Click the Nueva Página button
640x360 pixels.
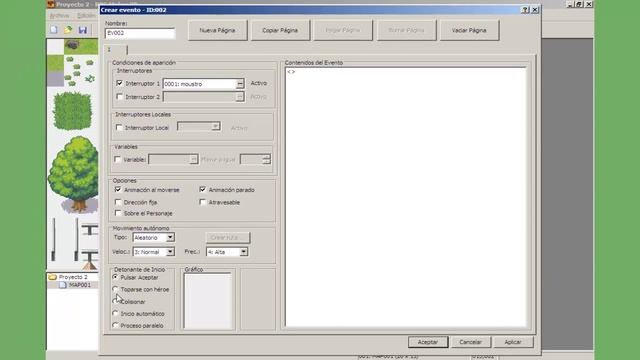[217, 30]
